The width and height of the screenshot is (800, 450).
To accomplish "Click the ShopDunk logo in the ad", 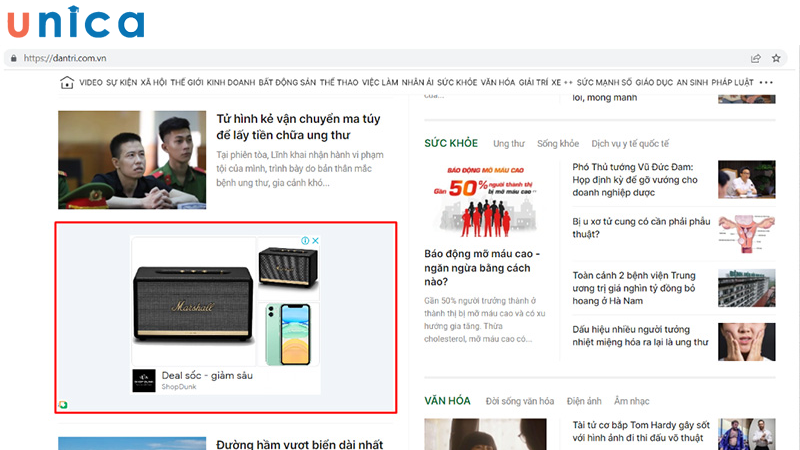I will [144, 381].
